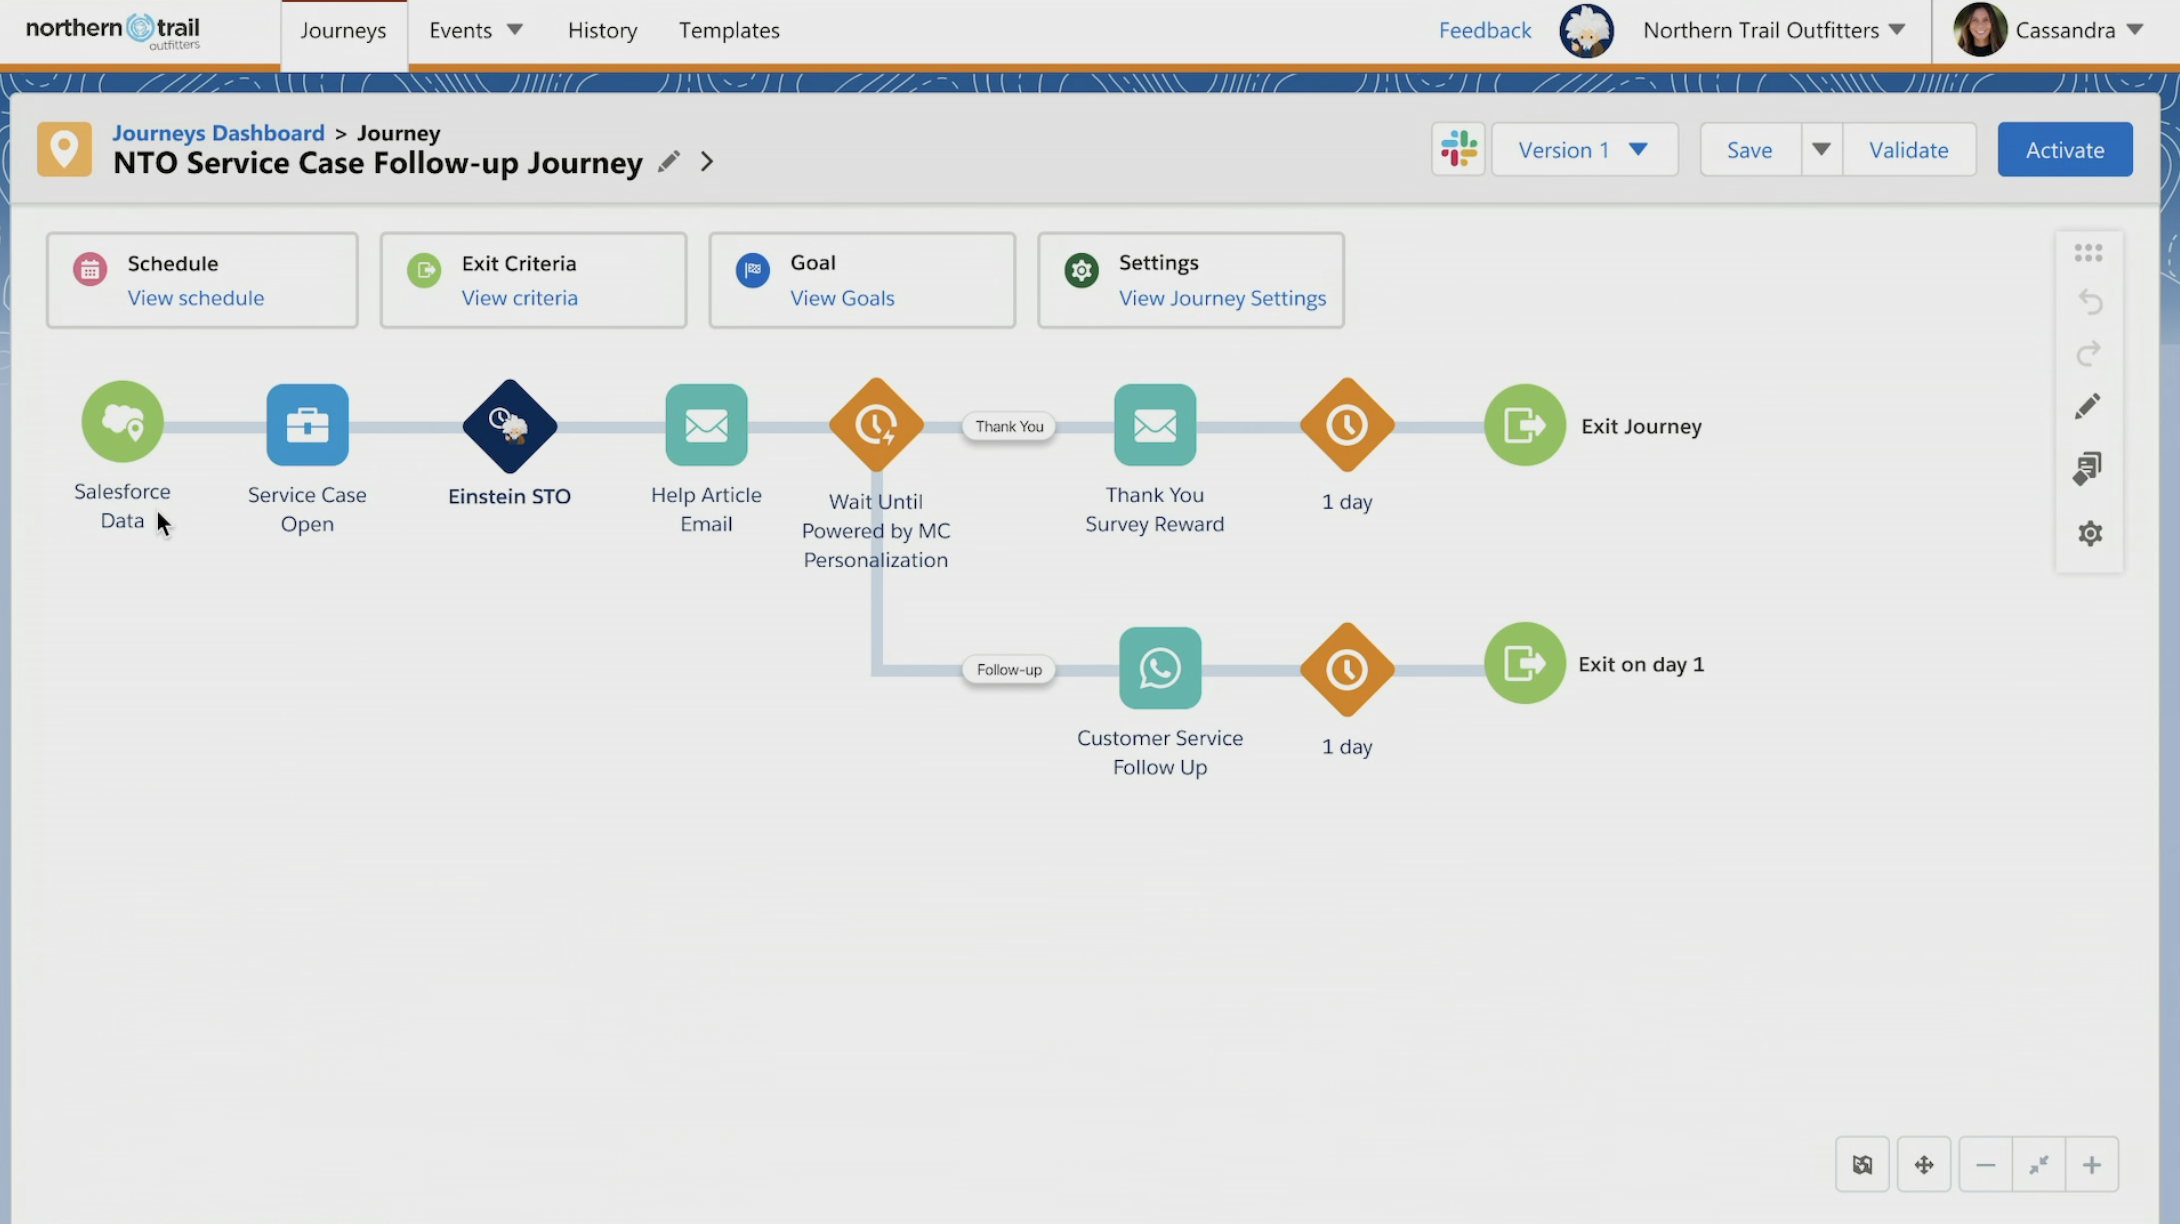The height and width of the screenshot is (1224, 2180).
Task: Select the Follow-up path label
Action: (x=1009, y=669)
